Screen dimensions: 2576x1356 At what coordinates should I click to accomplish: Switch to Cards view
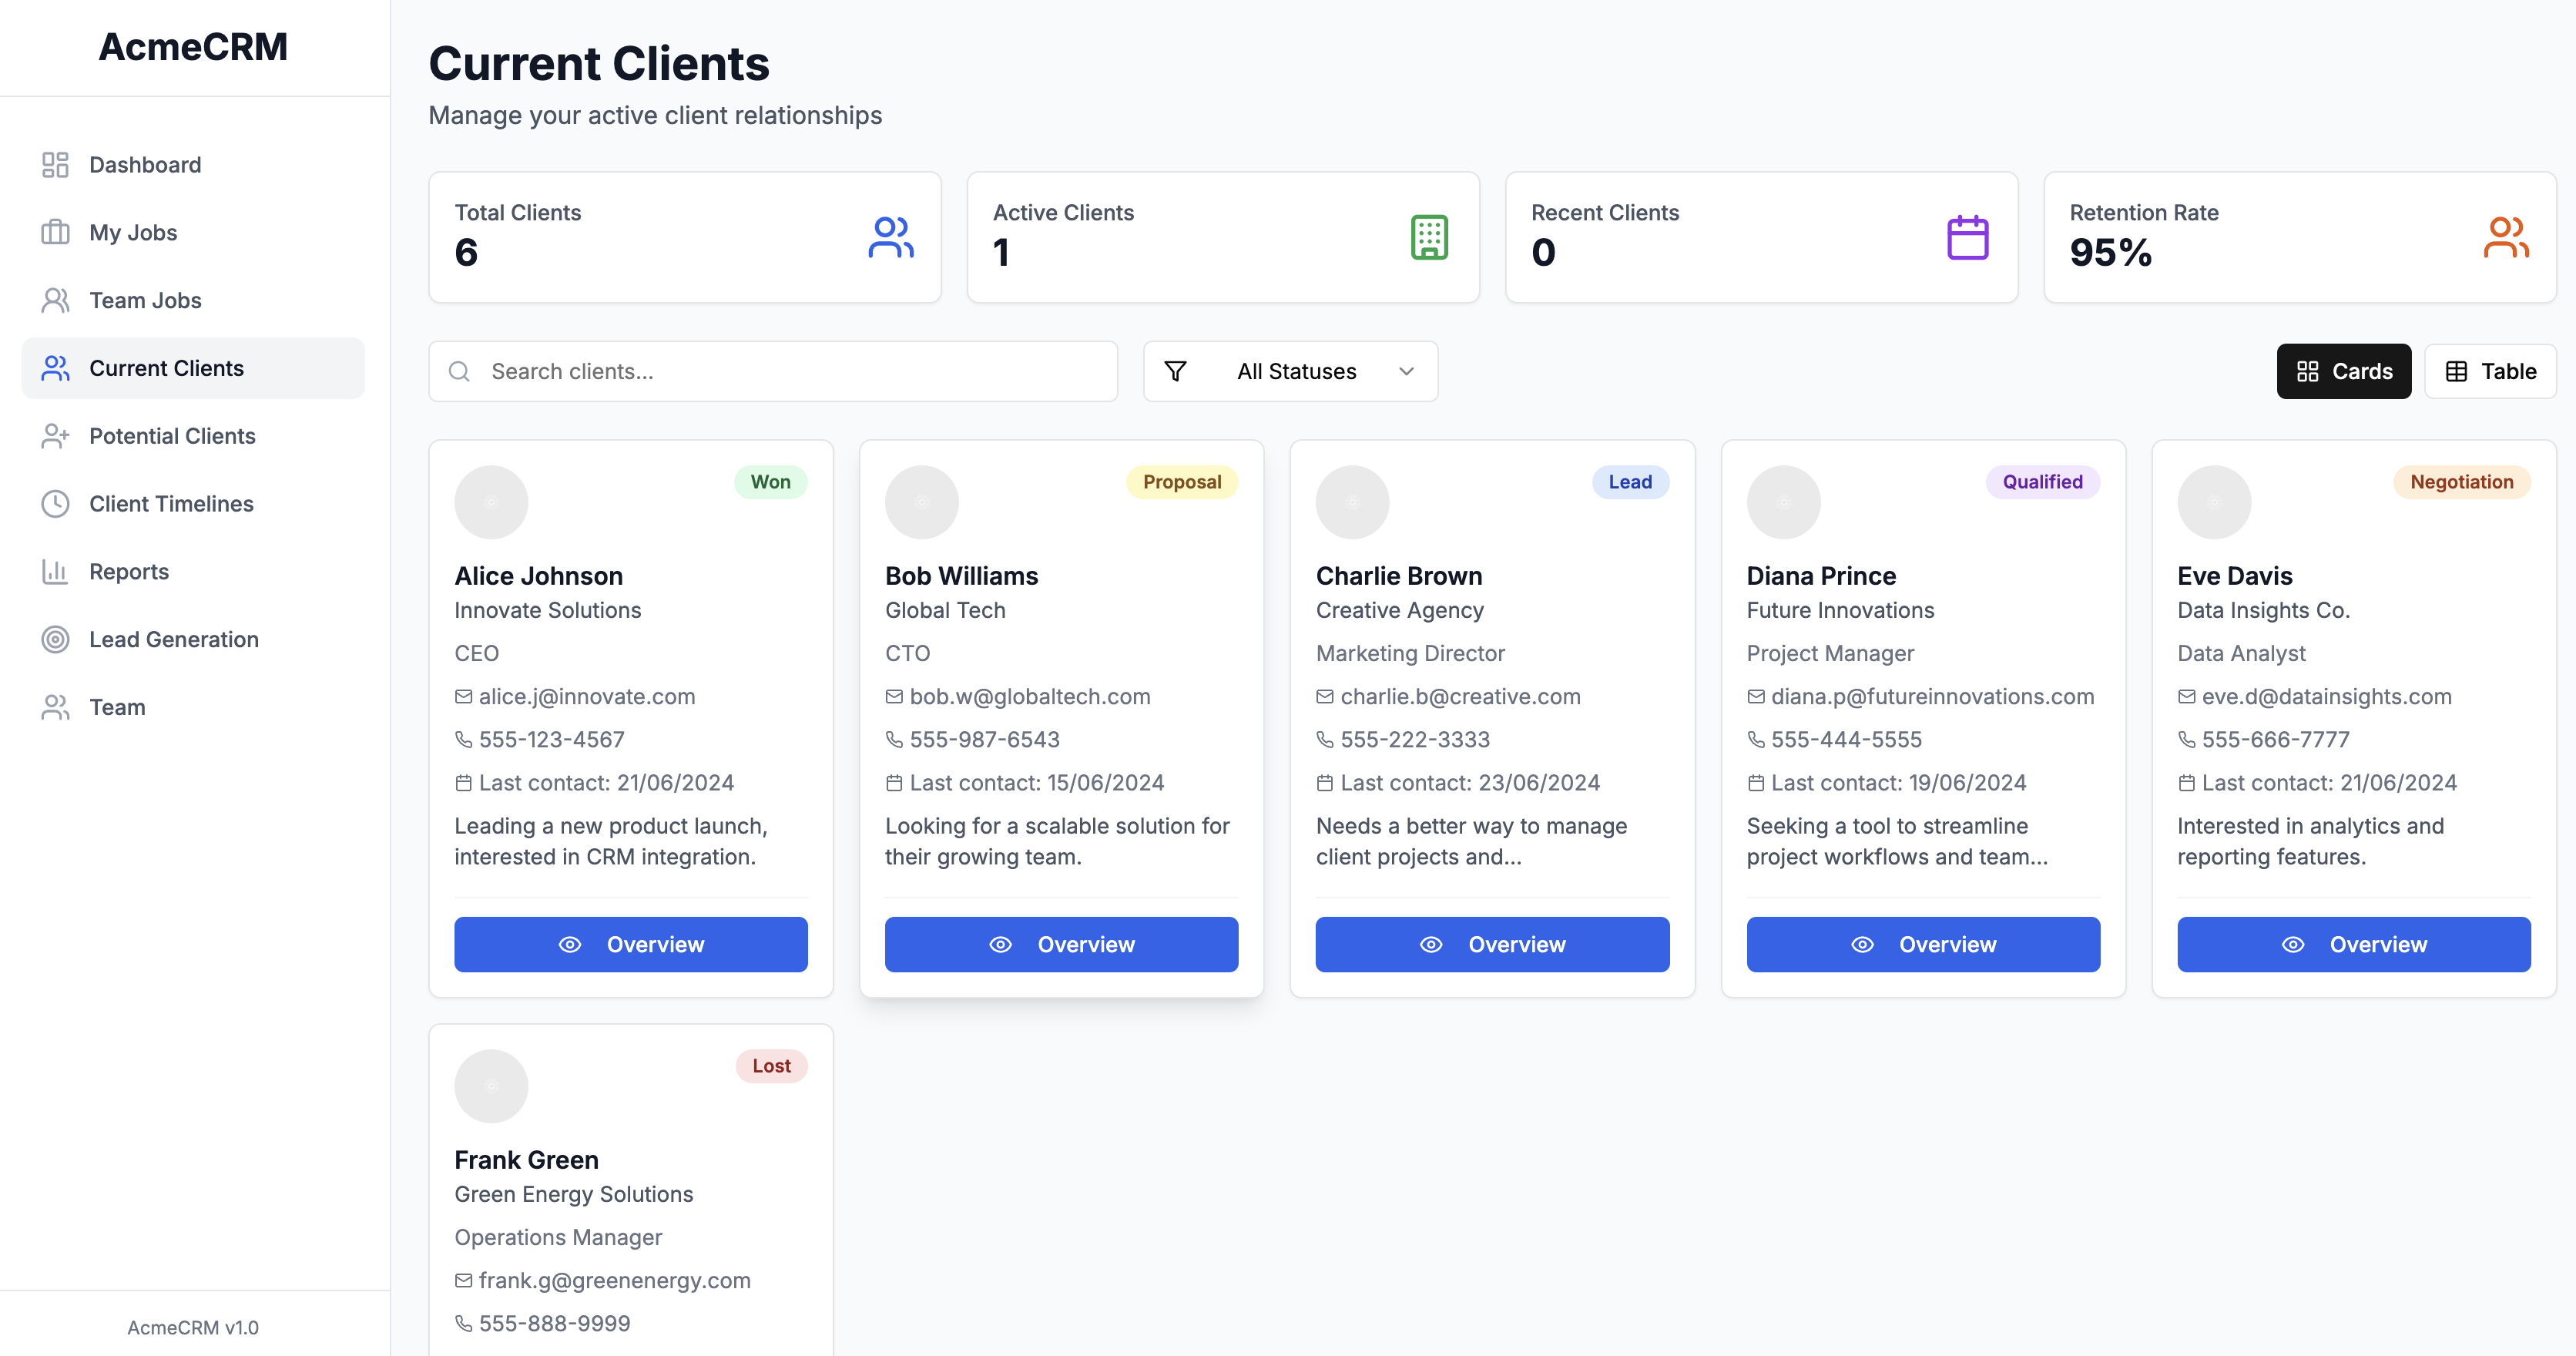tap(2343, 372)
